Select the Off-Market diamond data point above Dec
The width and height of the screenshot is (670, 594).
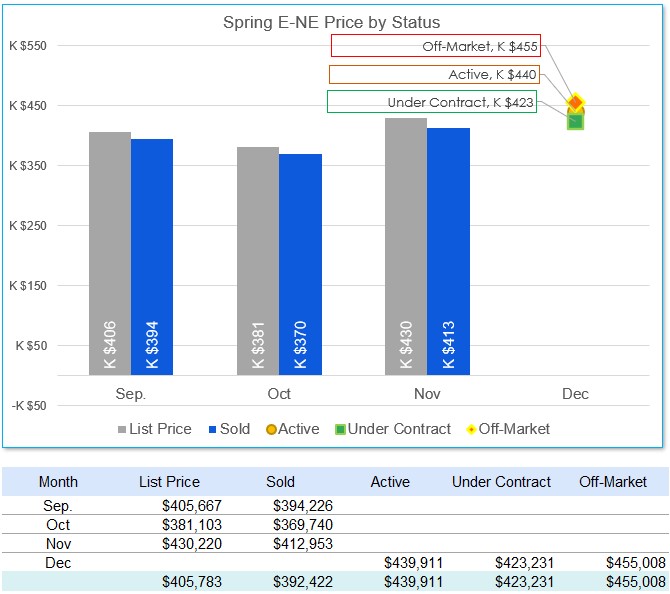pos(576,101)
